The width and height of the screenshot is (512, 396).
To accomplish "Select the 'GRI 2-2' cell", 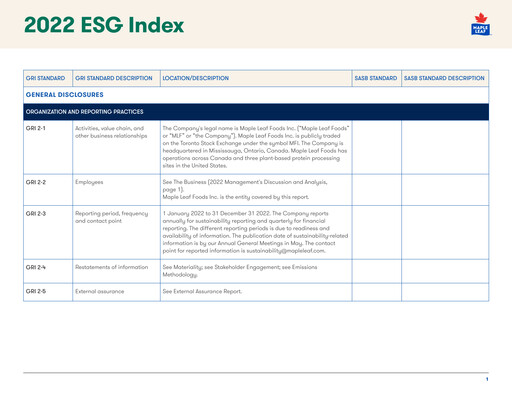I will [x=48, y=190].
